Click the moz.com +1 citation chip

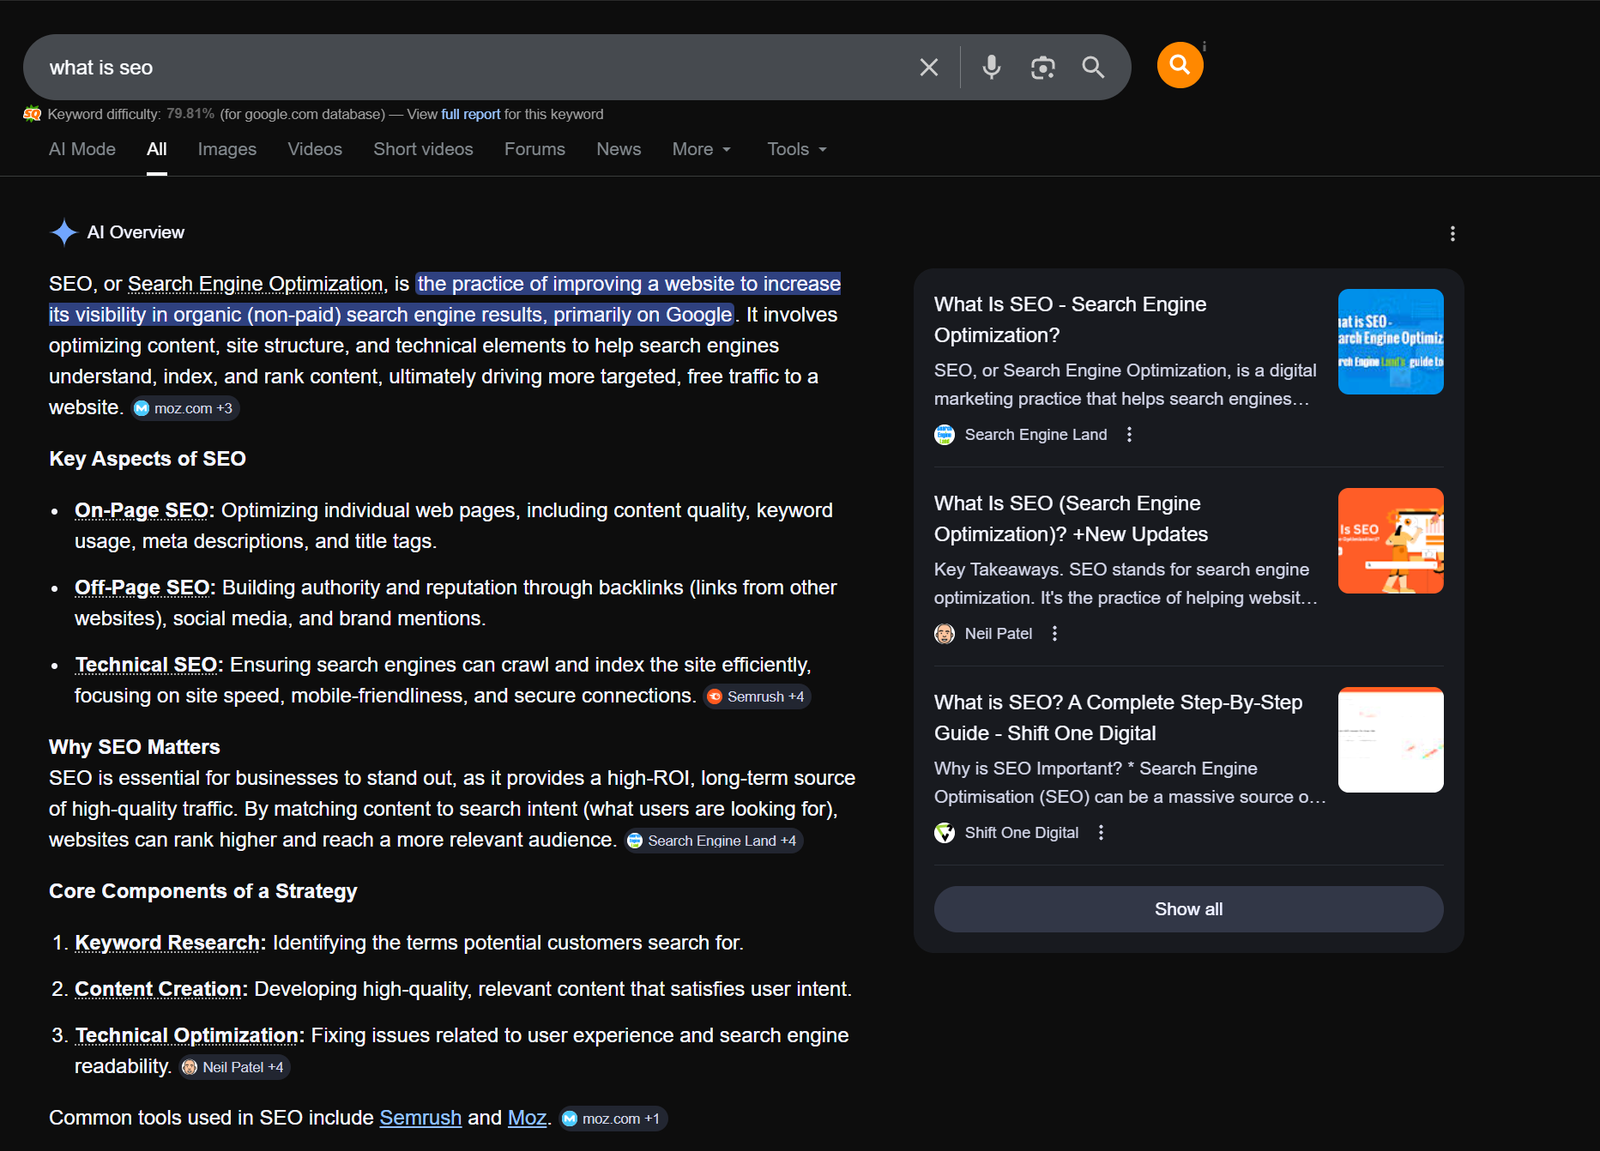(613, 1118)
